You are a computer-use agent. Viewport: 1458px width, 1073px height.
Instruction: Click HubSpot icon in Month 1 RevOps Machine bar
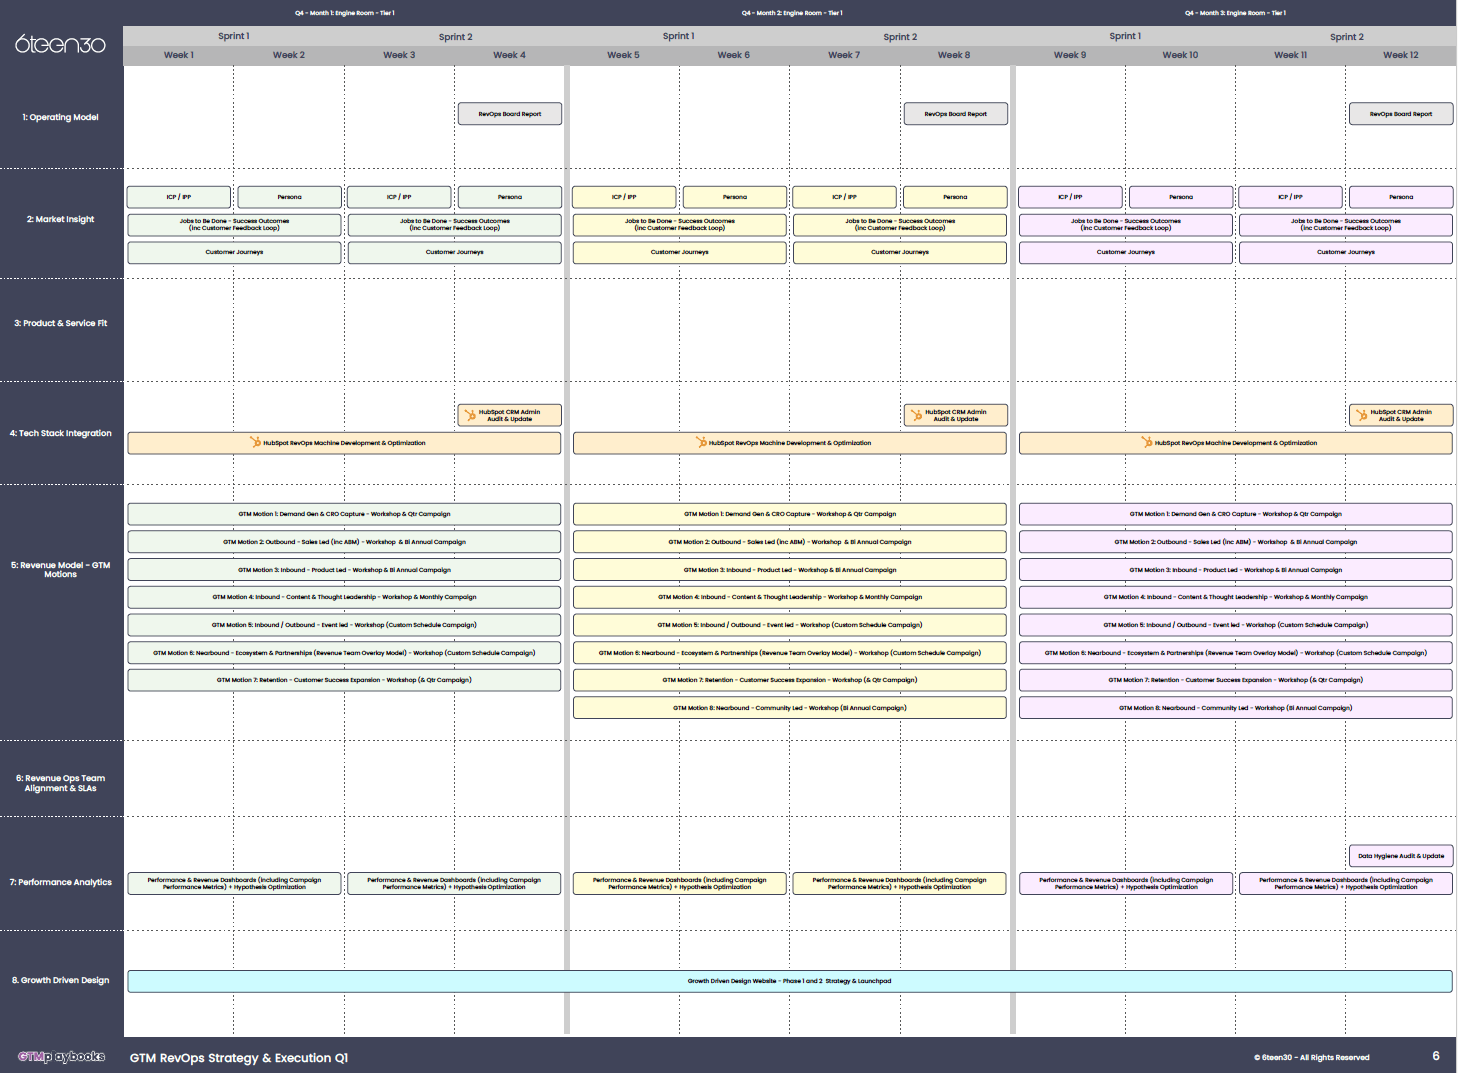(255, 442)
